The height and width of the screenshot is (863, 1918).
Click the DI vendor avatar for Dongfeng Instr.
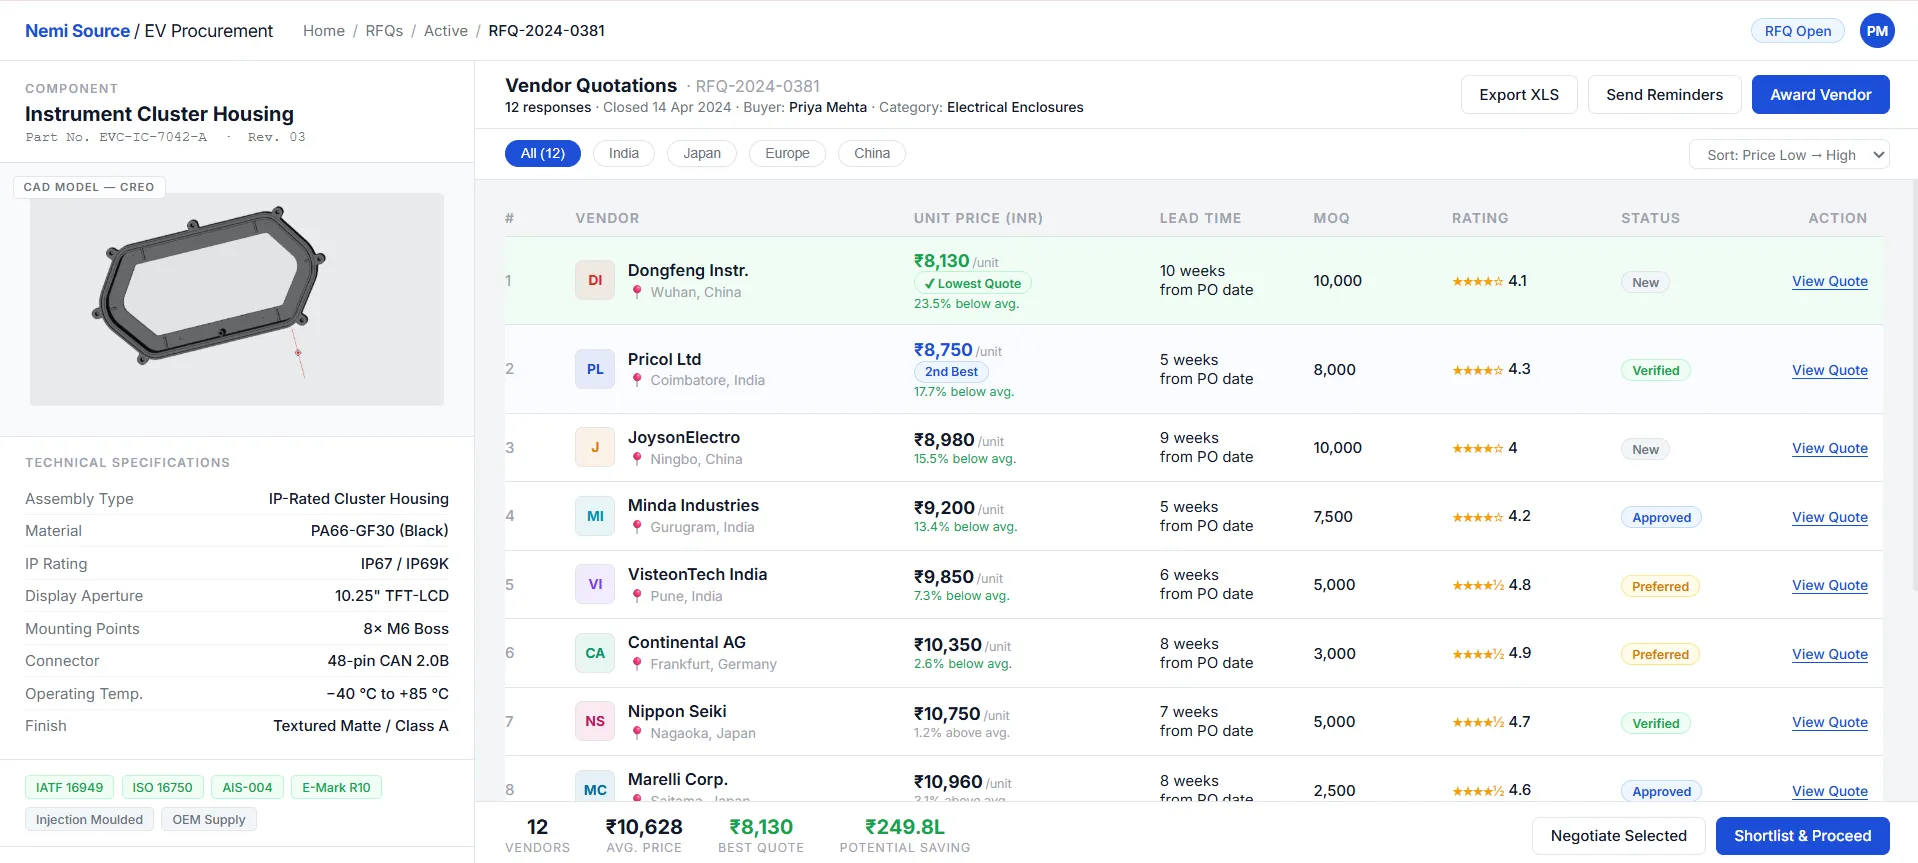[595, 280]
